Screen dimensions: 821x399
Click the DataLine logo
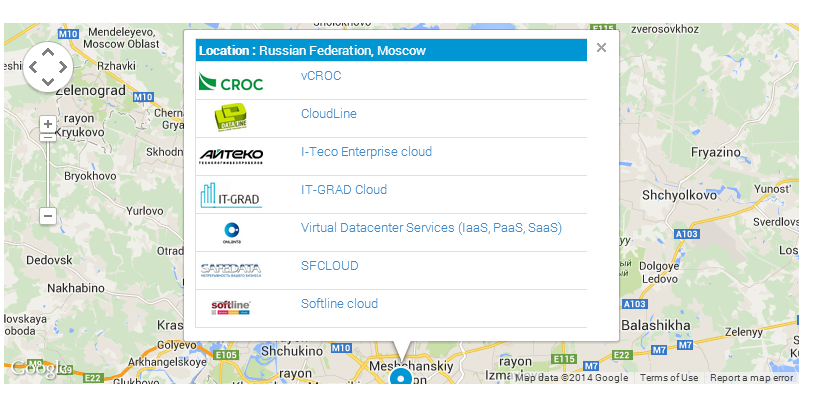point(230,117)
